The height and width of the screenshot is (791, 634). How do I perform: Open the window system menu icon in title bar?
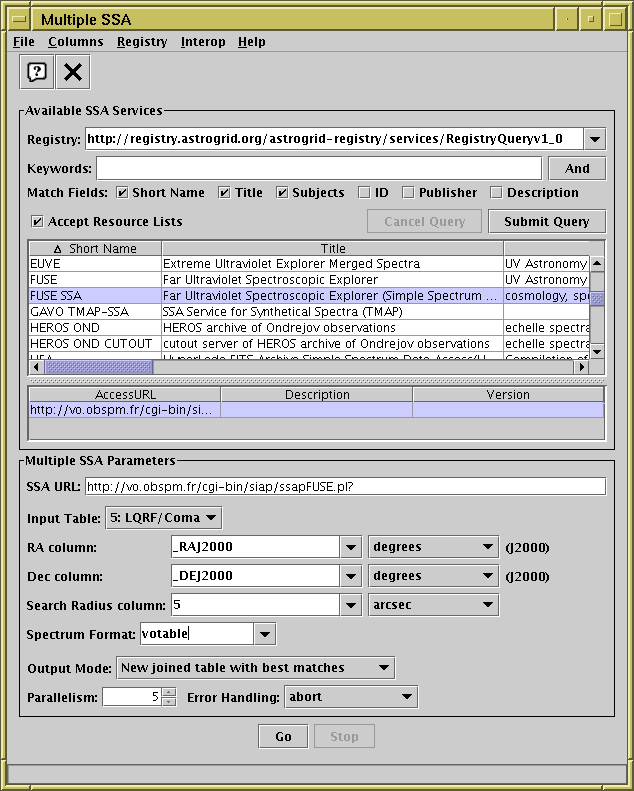[19, 20]
